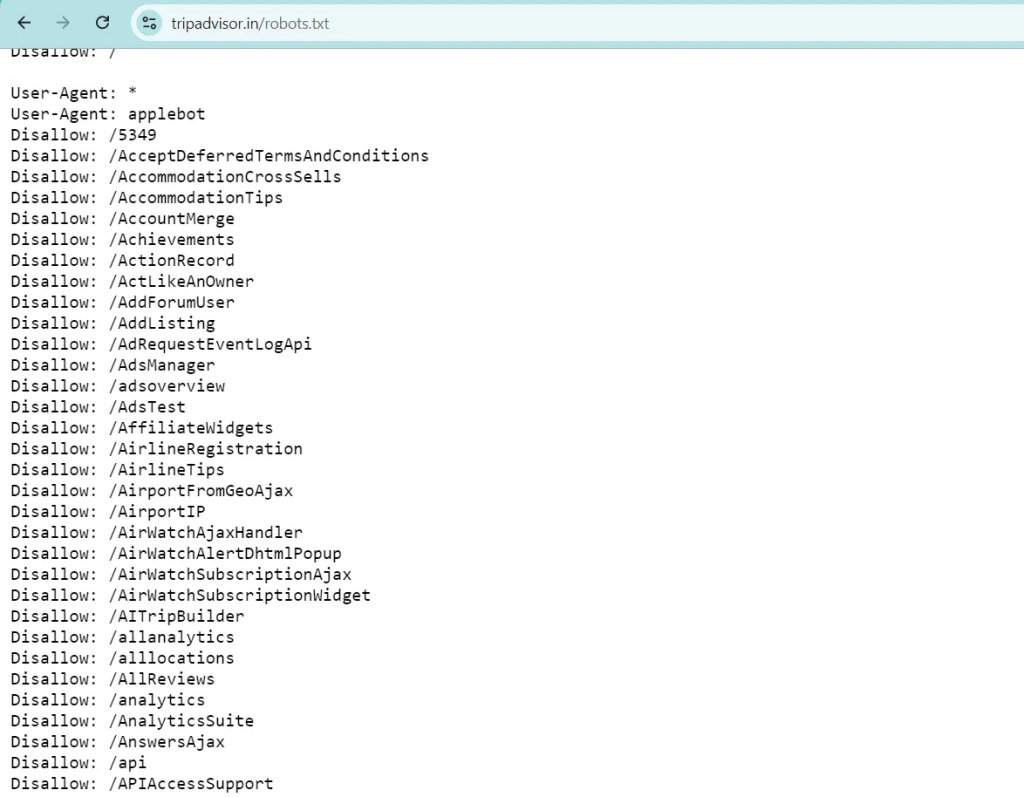Click the '/AddForumUser' entry
Viewport: 1024px width, 797px height.
(x=122, y=302)
